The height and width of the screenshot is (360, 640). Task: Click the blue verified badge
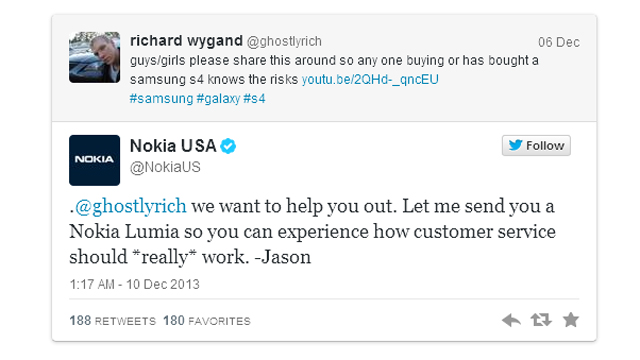(x=228, y=146)
